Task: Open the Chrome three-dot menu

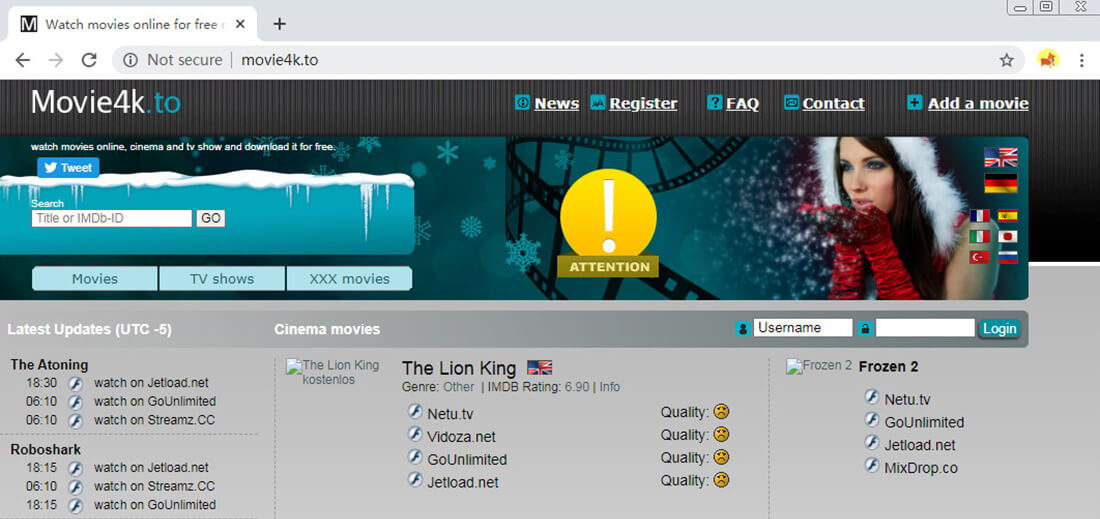Action: click(1081, 60)
